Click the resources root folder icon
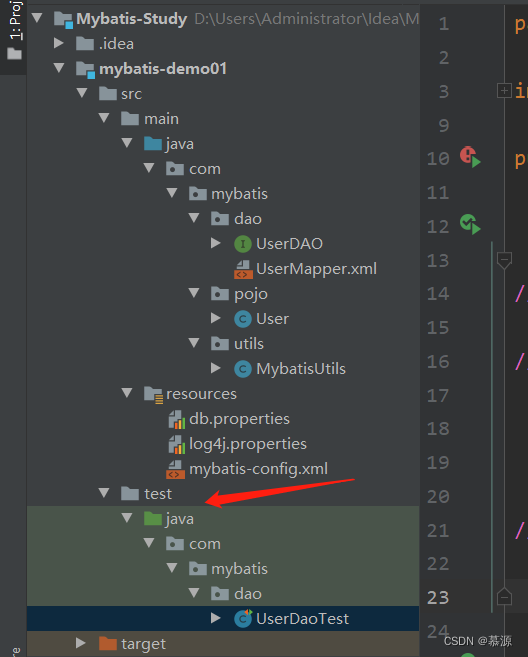528x657 pixels. point(153,394)
